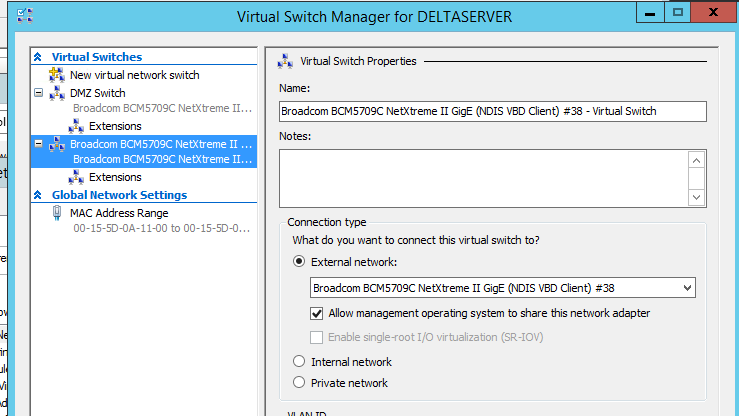Minimize the Virtual Switch Manager window
The width and height of the screenshot is (739, 416).
pyautogui.click(x=650, y=13)
